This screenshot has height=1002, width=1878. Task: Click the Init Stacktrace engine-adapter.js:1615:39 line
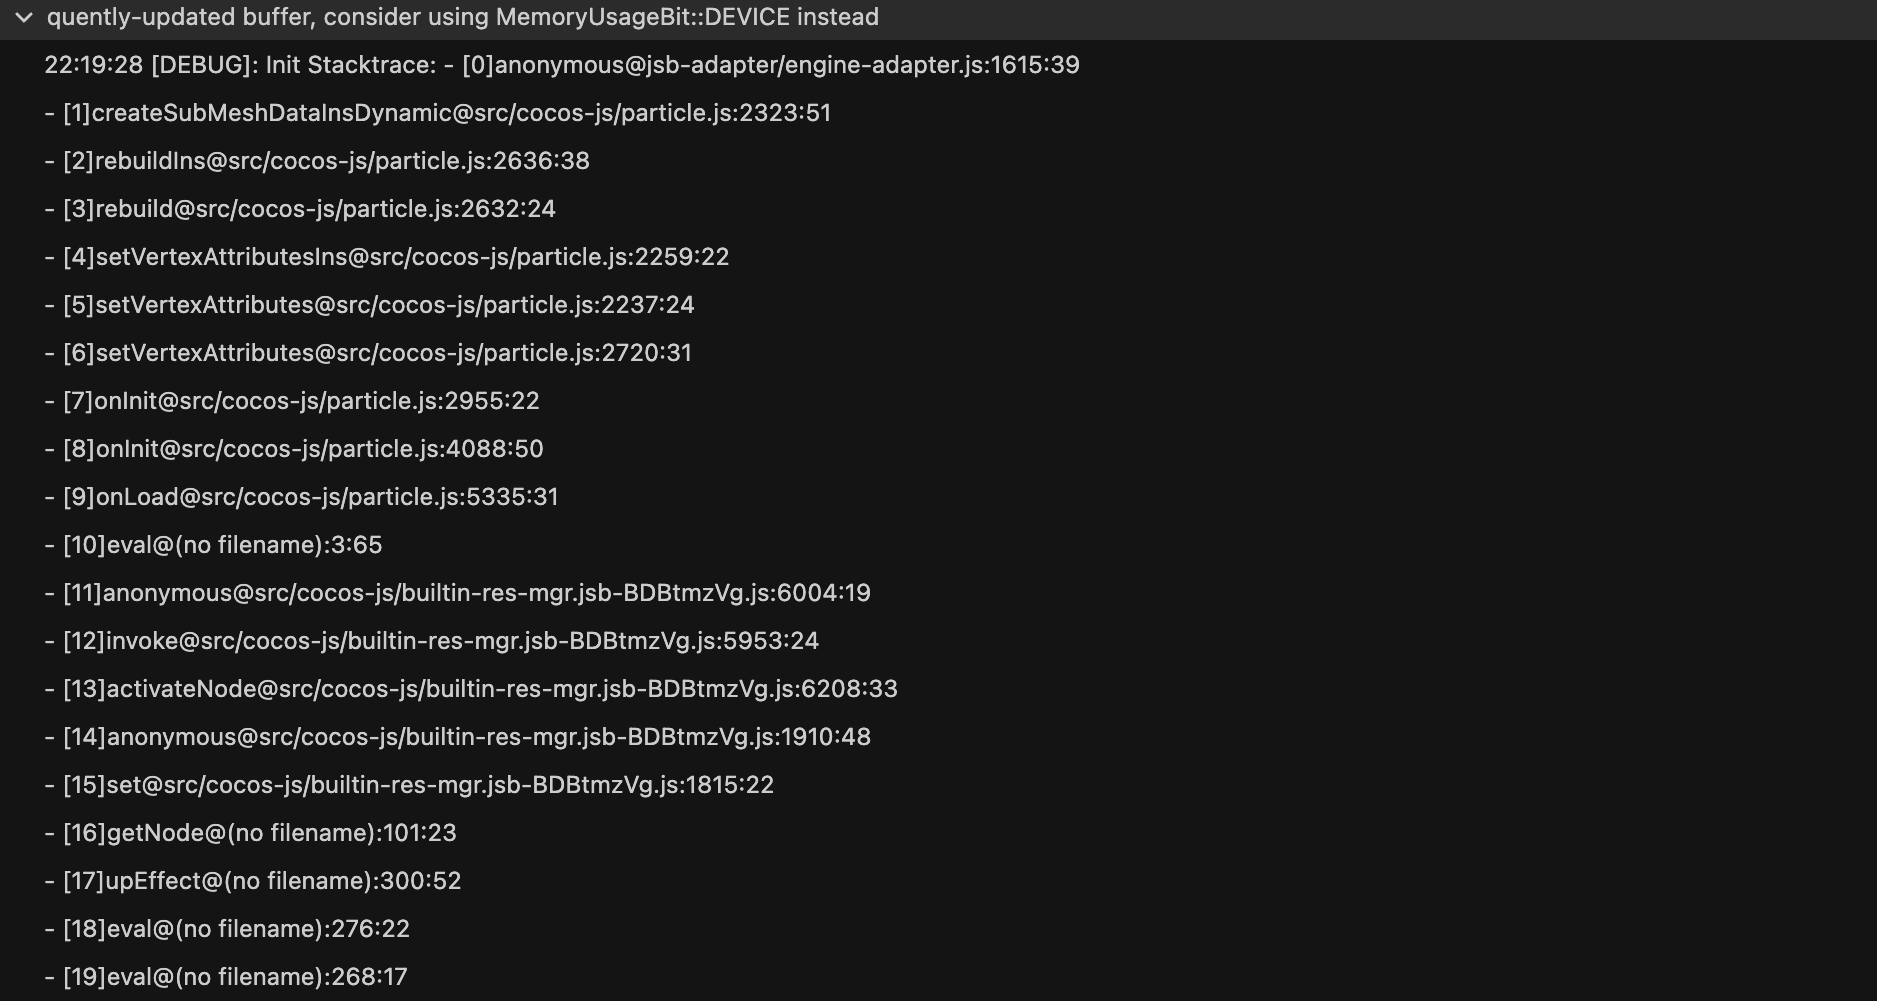tap(561, 66)
